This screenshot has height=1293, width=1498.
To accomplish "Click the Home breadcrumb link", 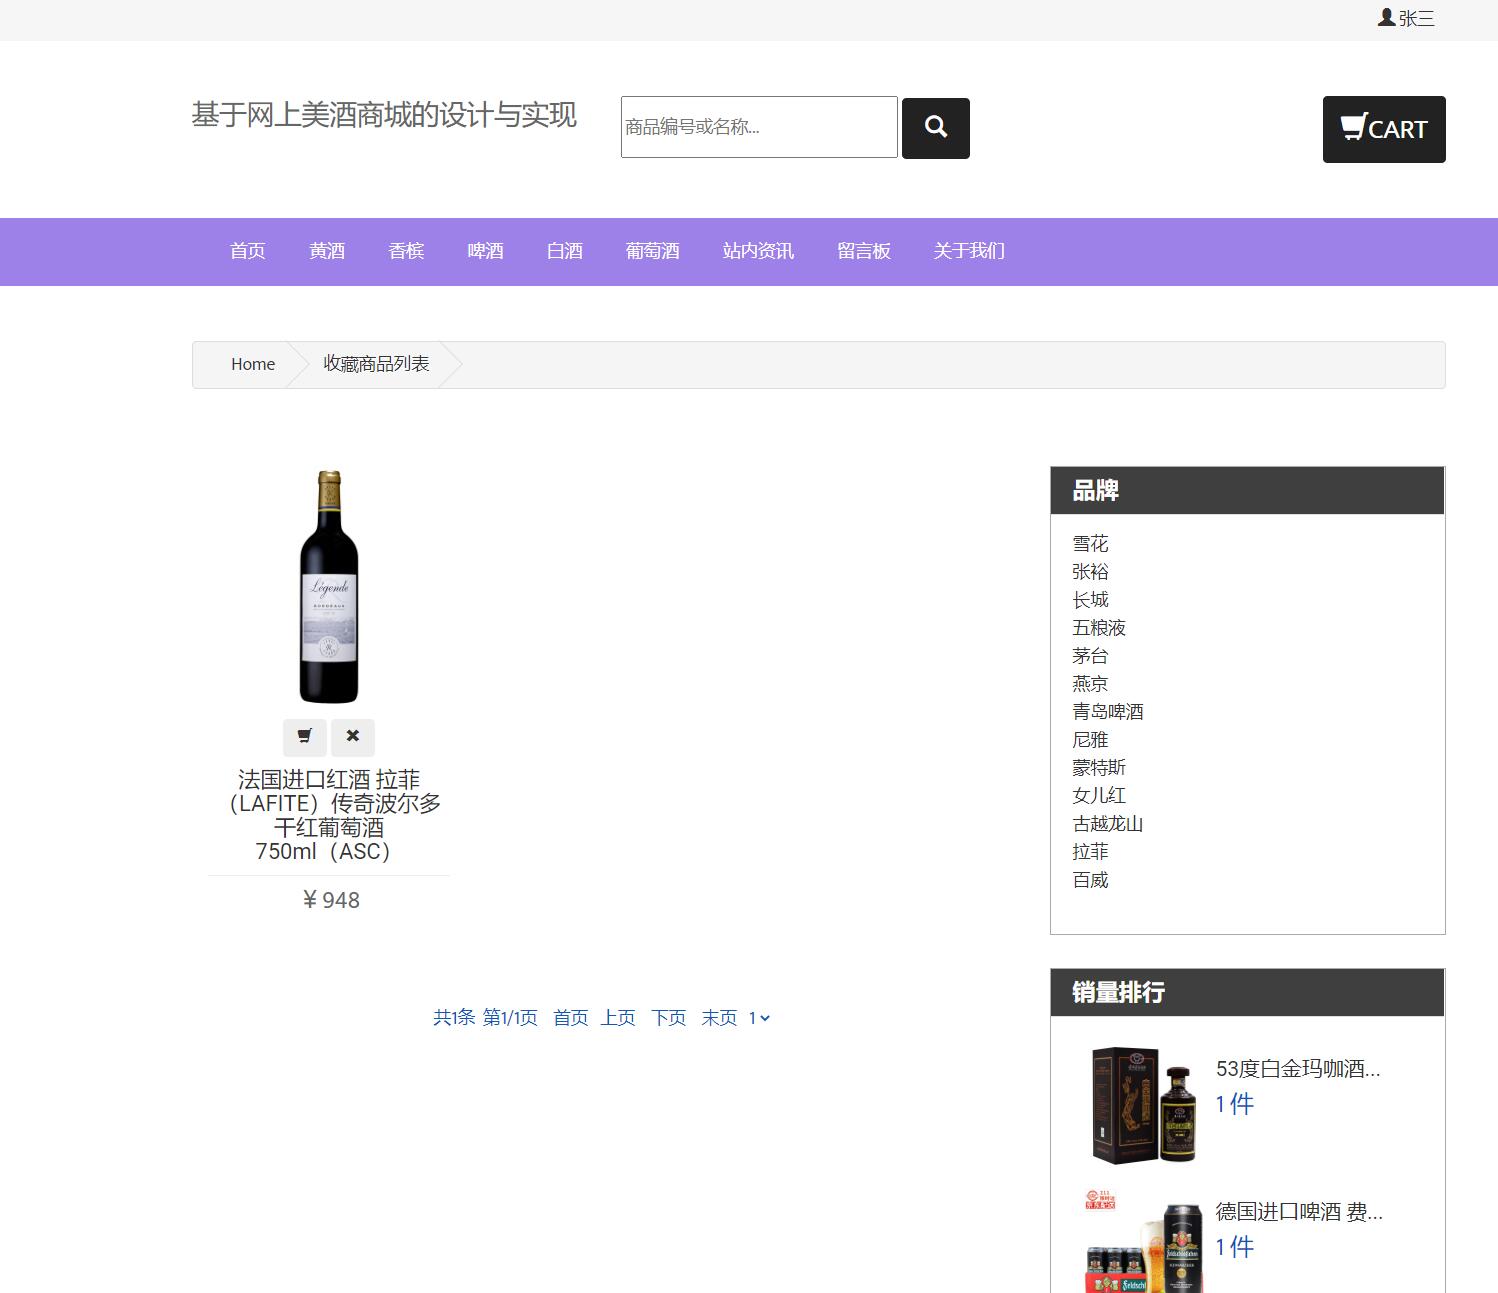I will coord(252,364).
